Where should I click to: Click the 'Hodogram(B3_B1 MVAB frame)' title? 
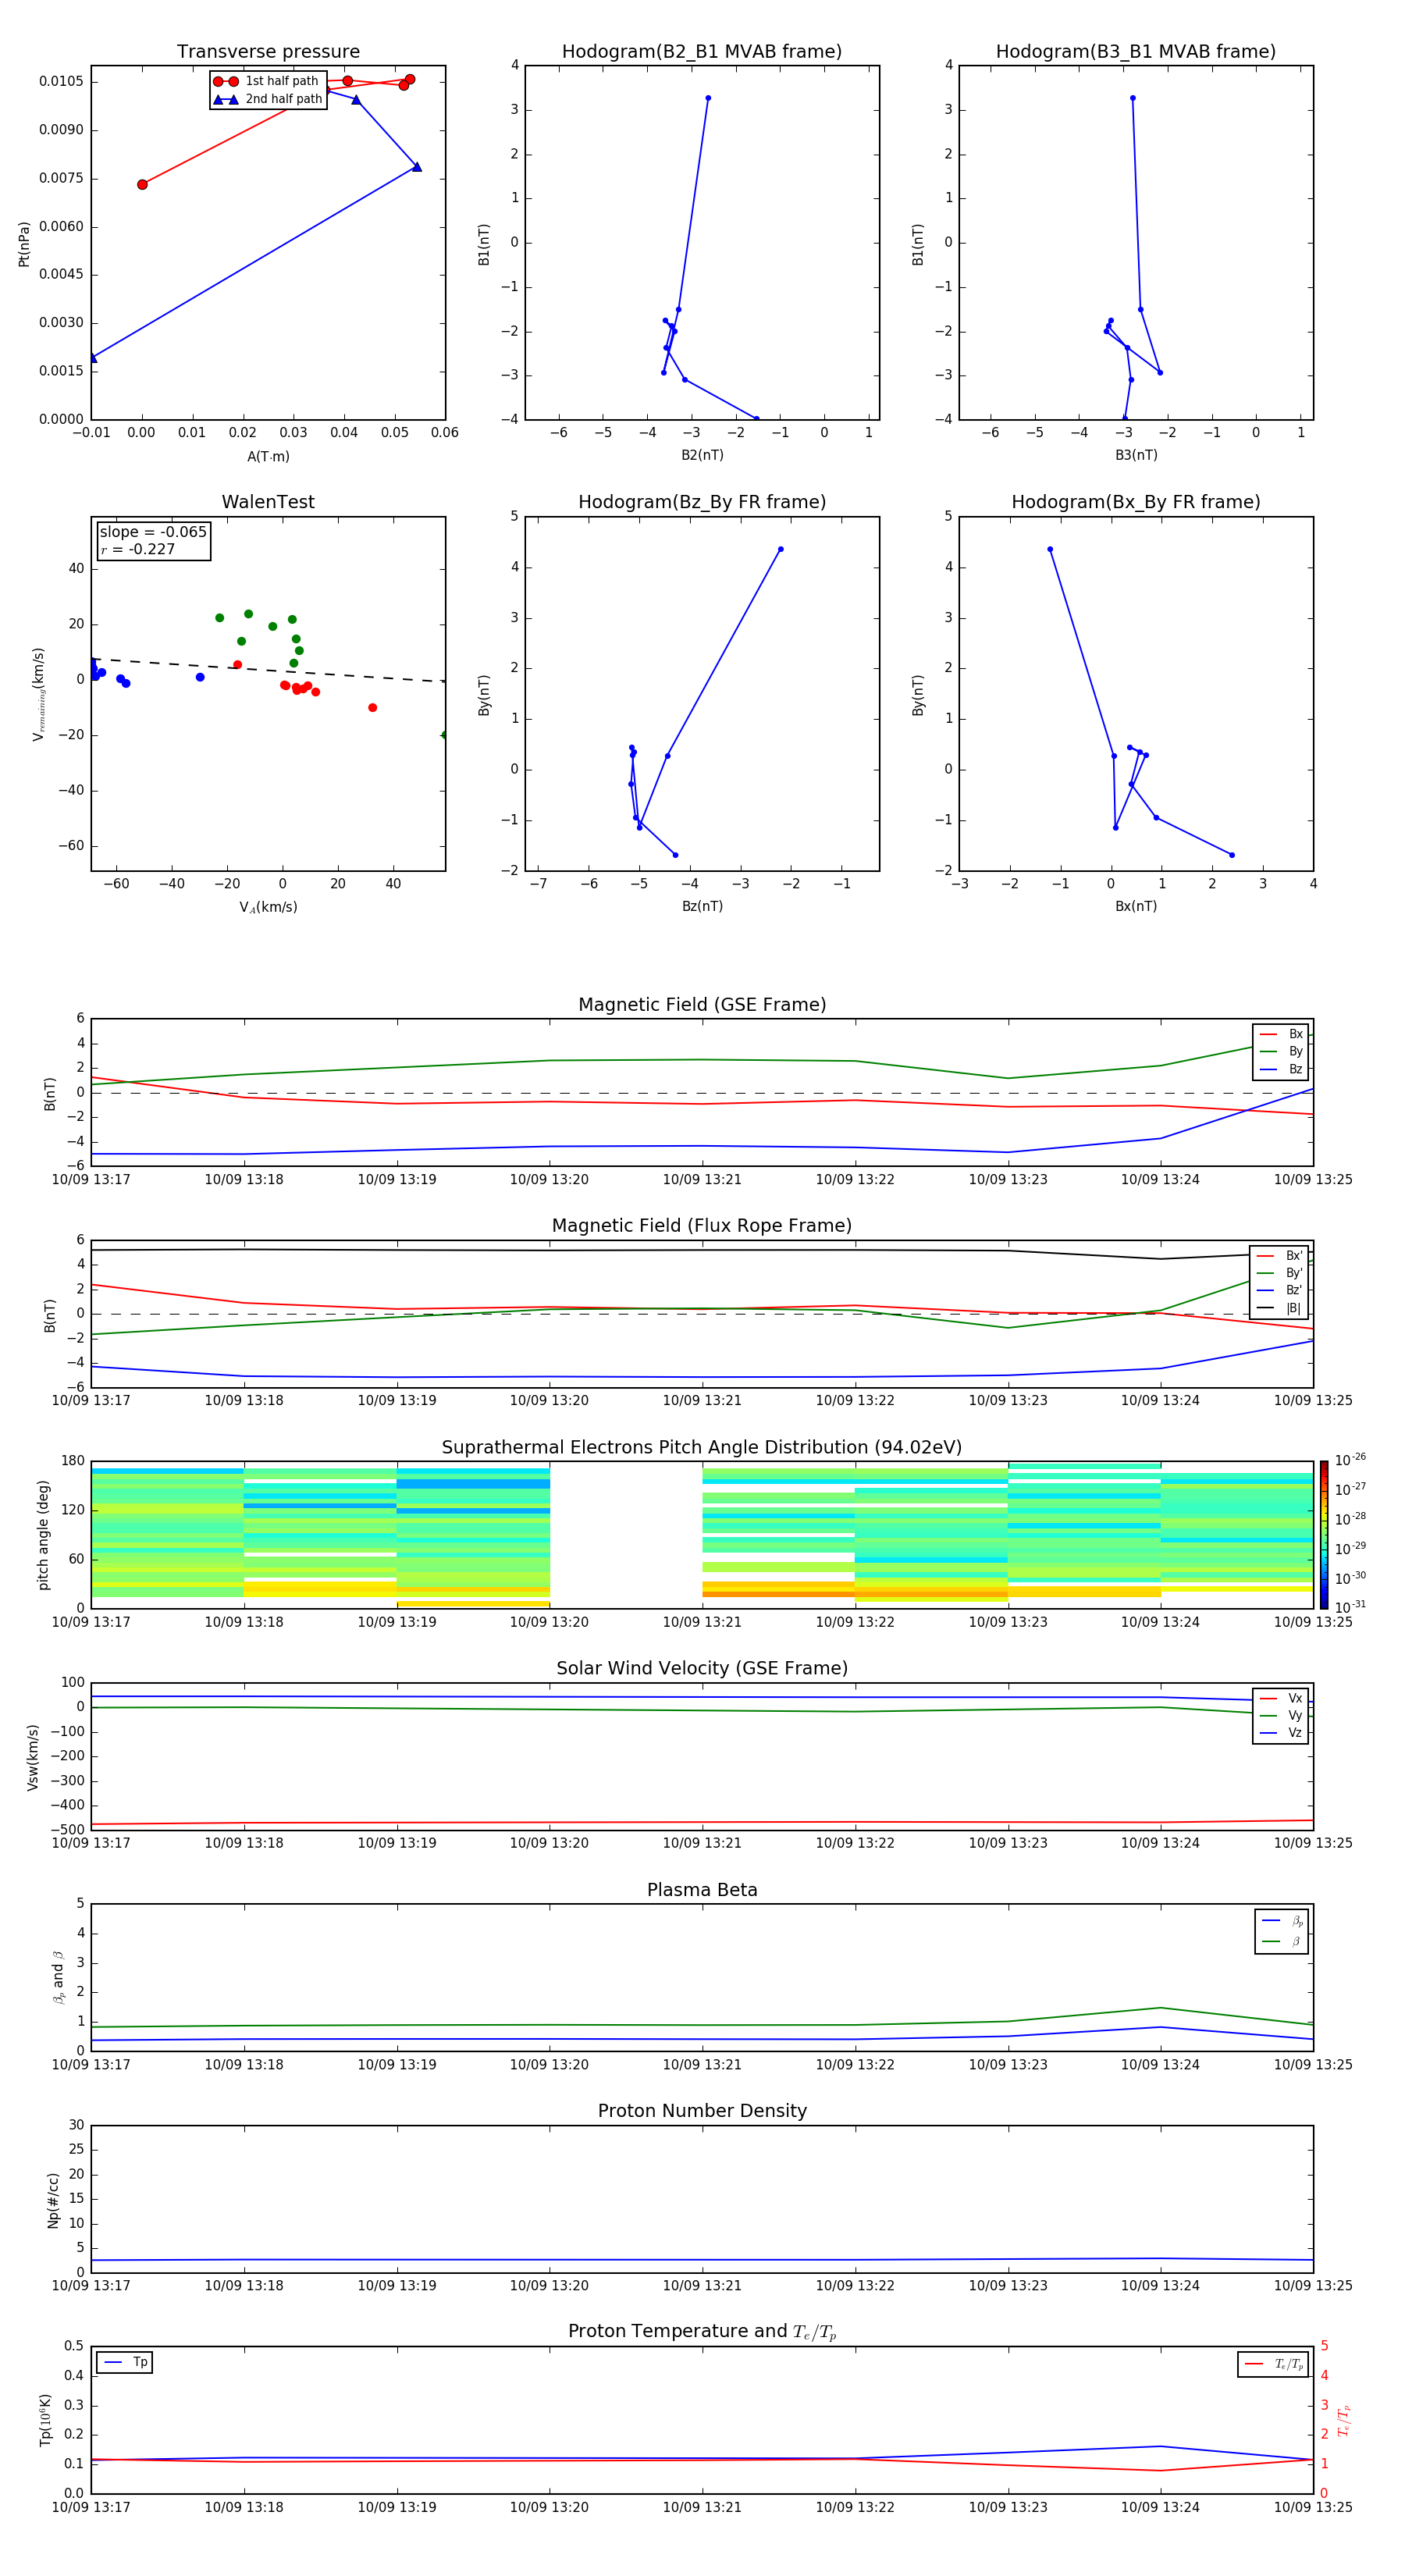[x=1136, y=52]
